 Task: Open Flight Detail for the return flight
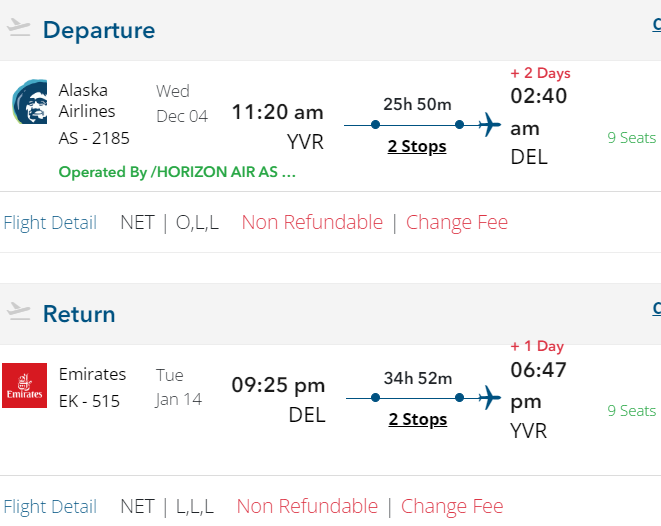(50, 507)
